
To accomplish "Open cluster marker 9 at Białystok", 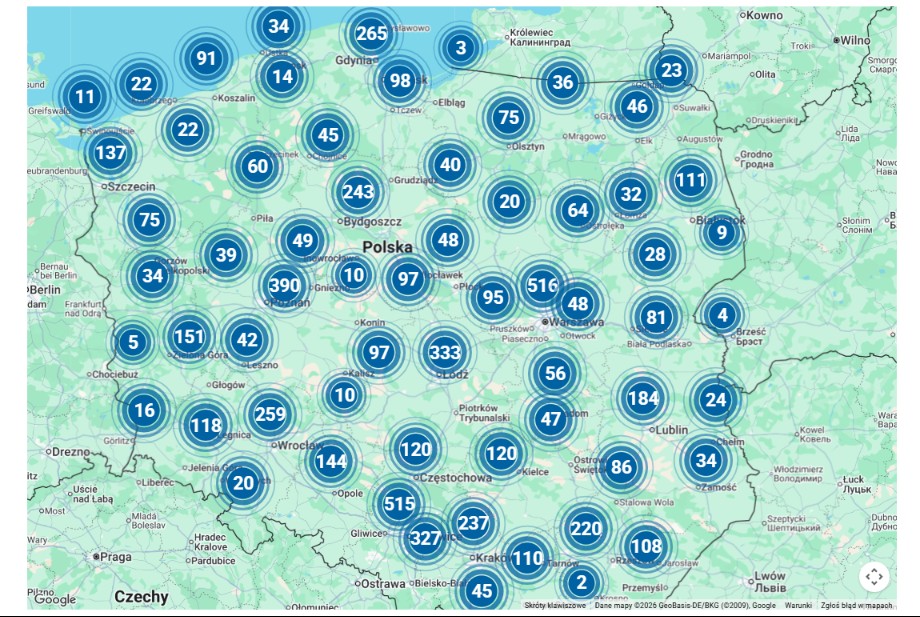I will click(722, 232).
